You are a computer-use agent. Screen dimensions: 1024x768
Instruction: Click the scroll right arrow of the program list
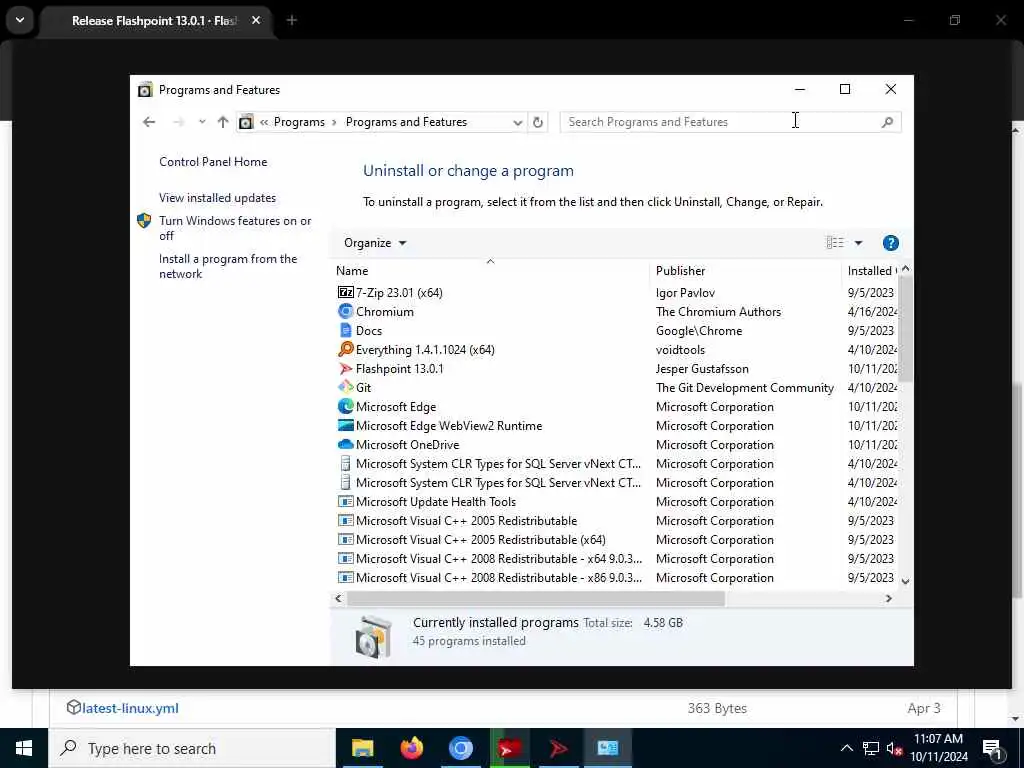(x=888, y=598)
